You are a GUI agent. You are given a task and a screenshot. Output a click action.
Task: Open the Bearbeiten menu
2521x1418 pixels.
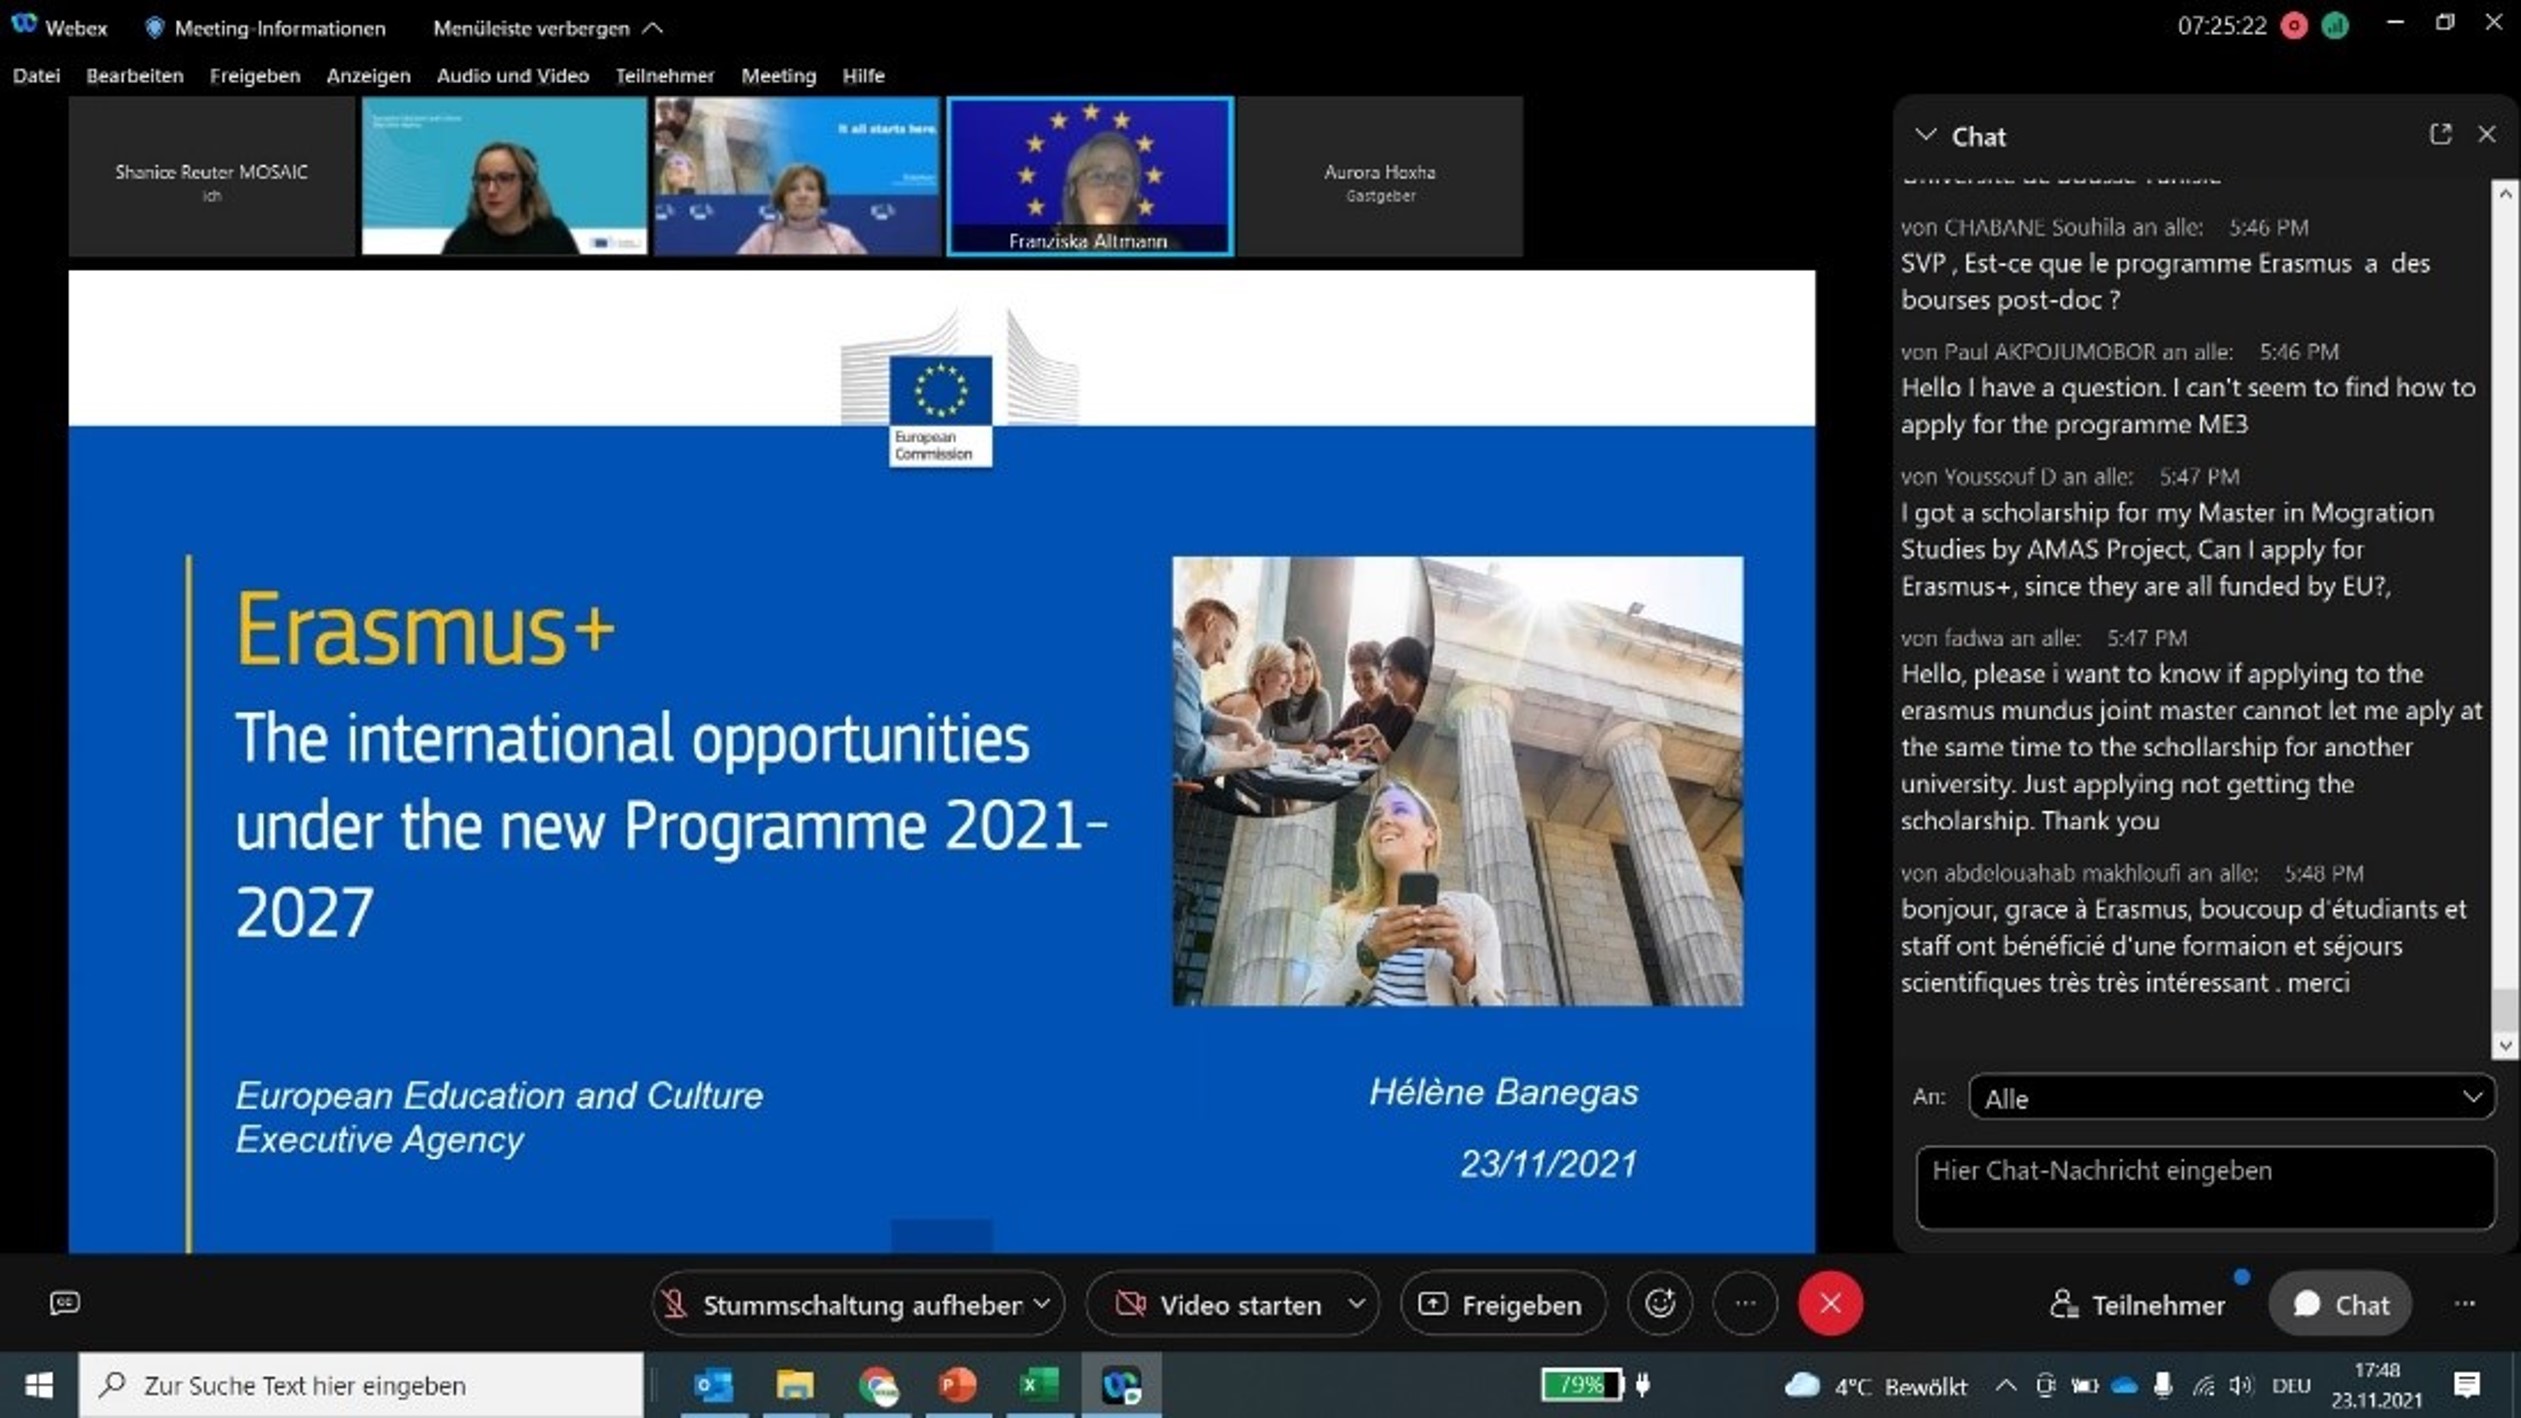[x=135, y=75]
